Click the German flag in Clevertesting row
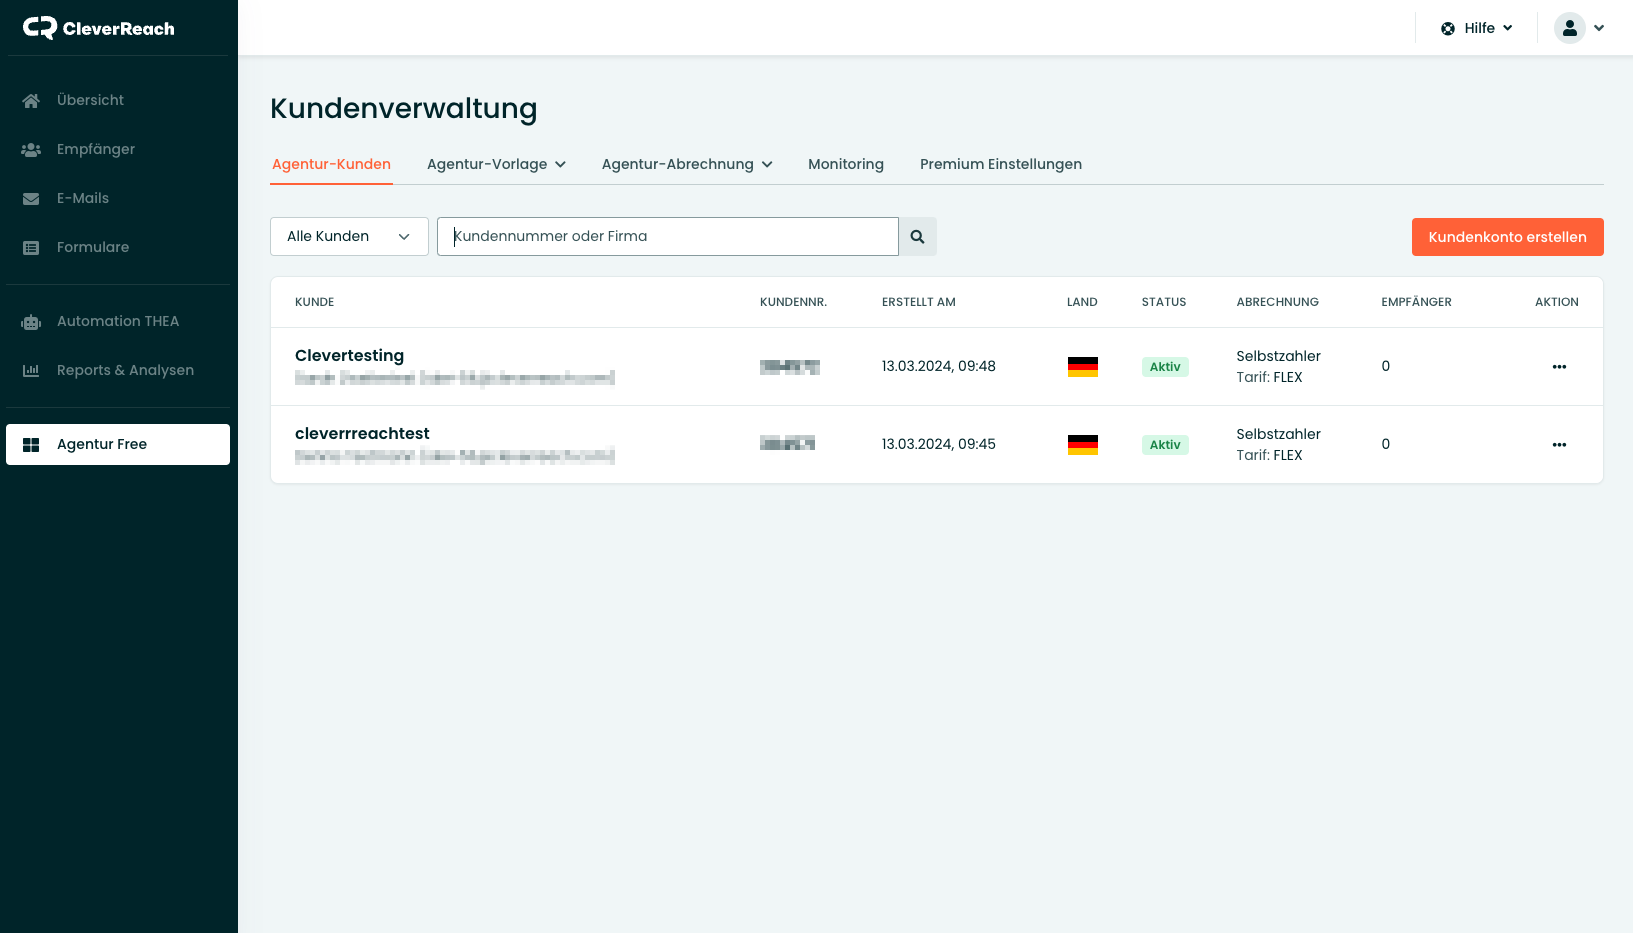Screen dimensions: 1633x933 coord(1082,367)
